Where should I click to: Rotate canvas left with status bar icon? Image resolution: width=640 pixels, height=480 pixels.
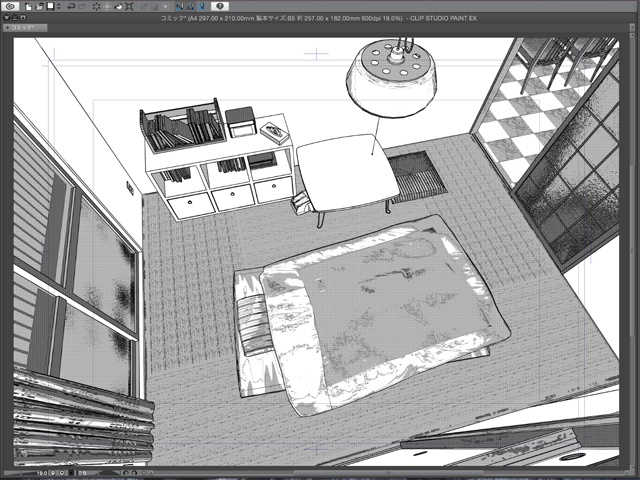(x=126, y=473)
